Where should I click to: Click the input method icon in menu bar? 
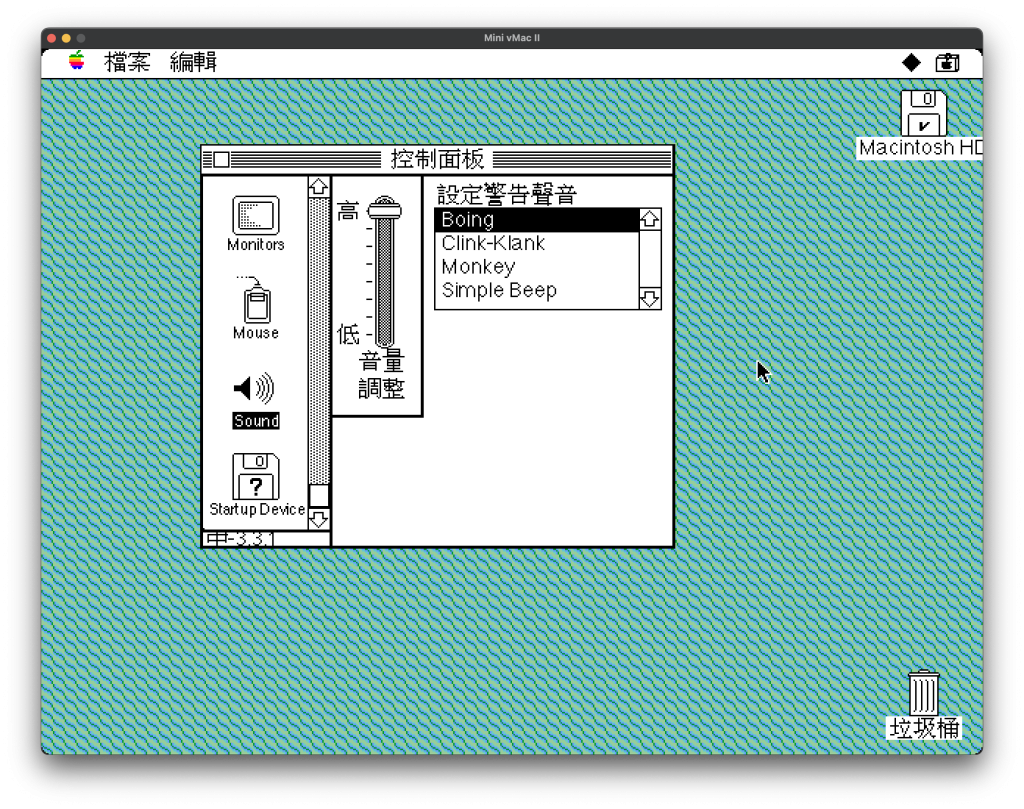[x=947, y=63]
